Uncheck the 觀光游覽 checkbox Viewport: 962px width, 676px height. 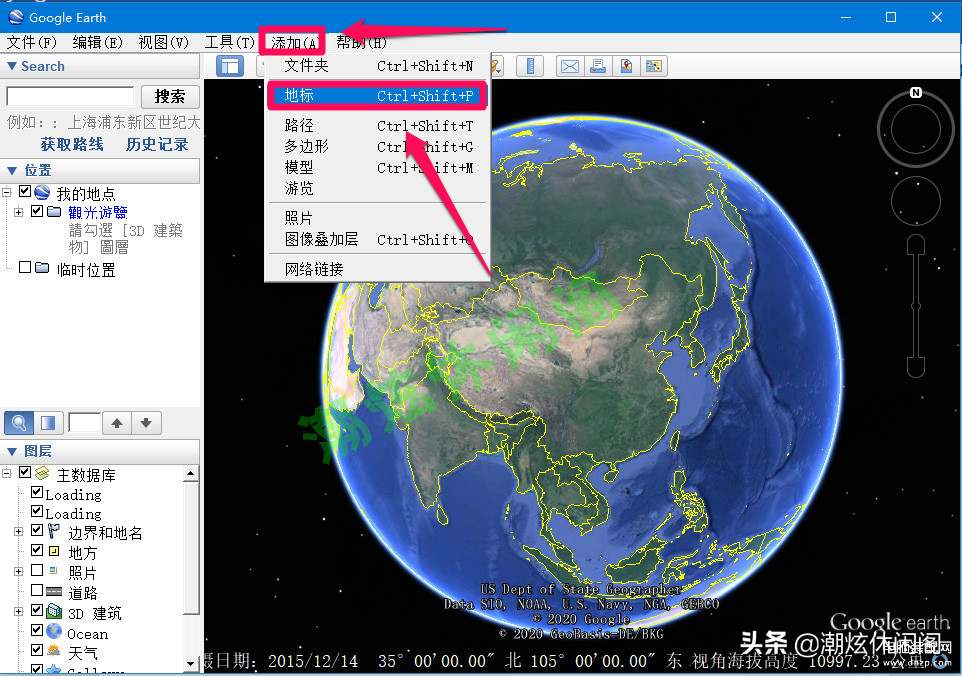tap(37, 211)
